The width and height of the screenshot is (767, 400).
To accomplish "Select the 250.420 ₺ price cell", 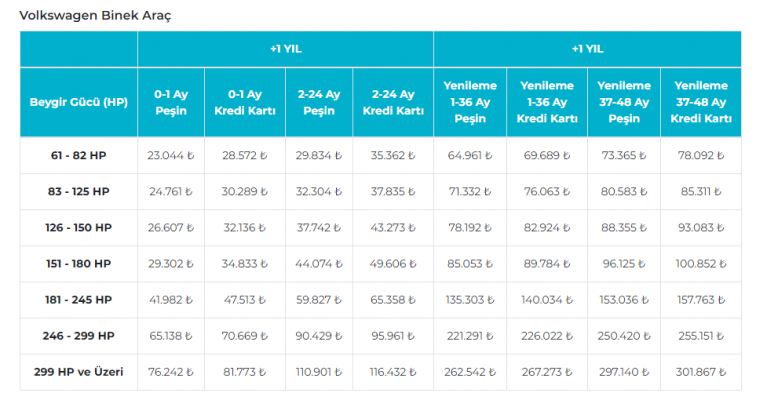I will click(x=624, y=336).
